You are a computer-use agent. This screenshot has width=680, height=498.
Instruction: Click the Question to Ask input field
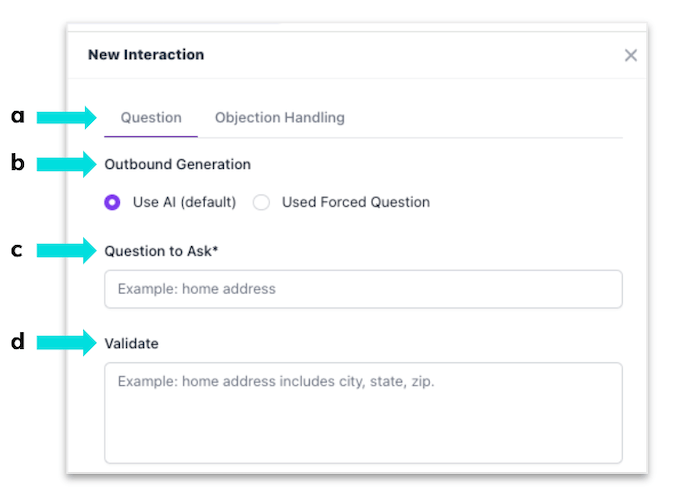363,289
